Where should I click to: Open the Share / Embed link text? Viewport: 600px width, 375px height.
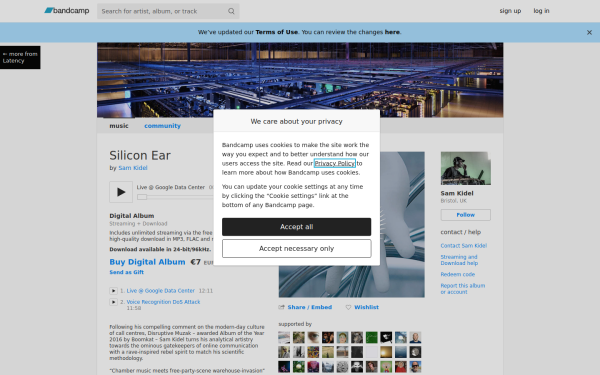pos(310,307)
